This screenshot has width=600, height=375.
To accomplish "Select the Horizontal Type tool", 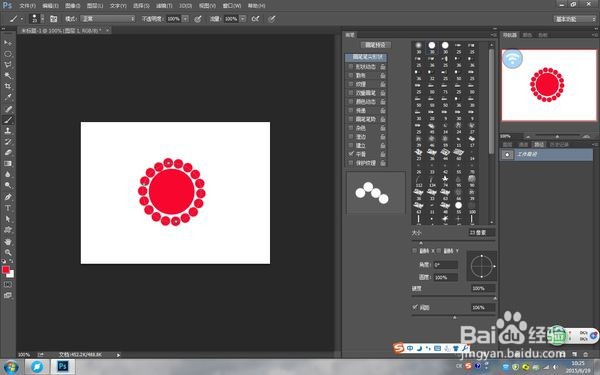I will tap(8, 208).
